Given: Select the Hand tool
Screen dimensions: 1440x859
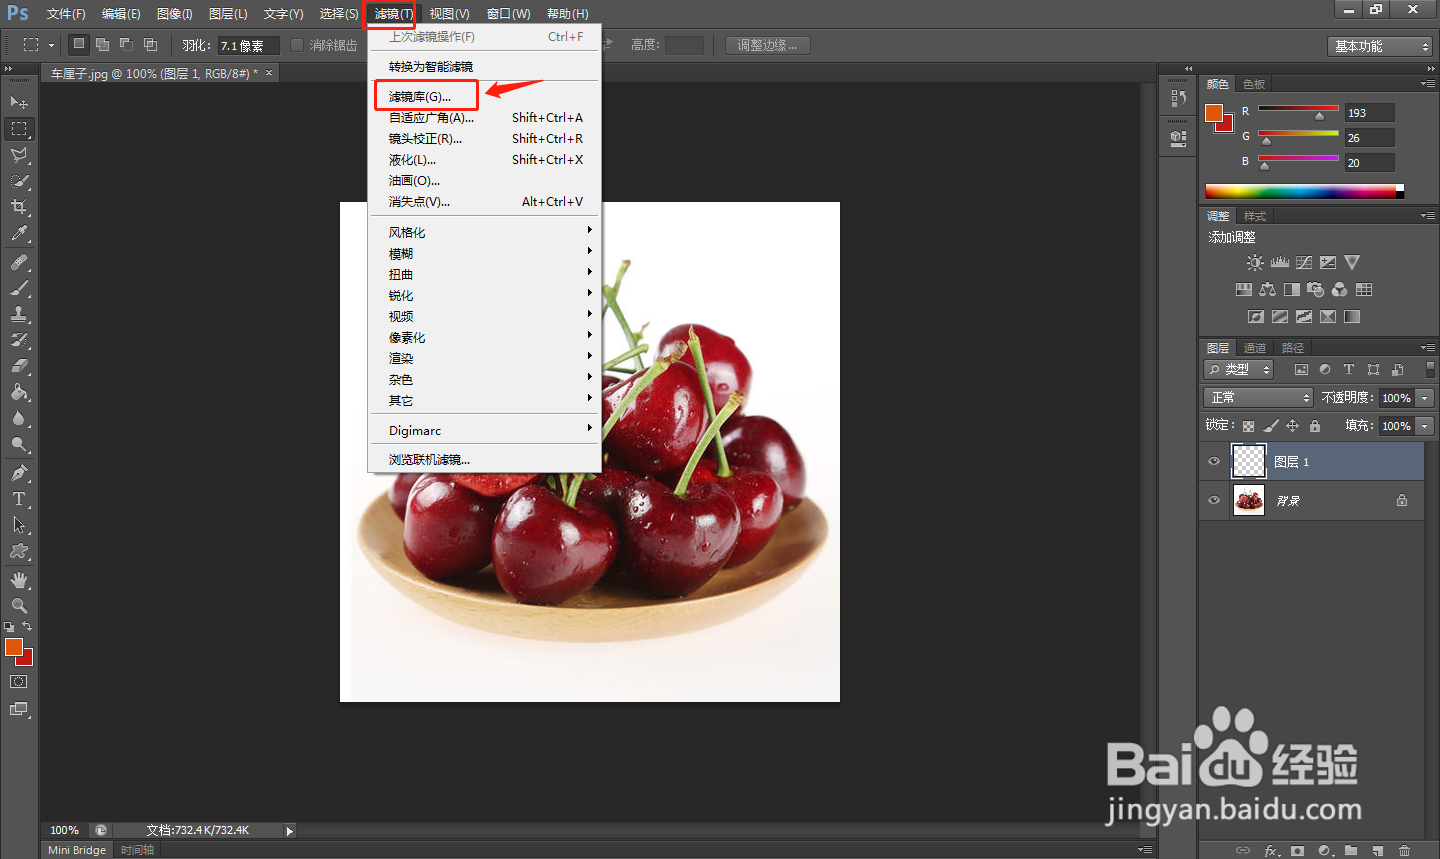Looking at the screenshot, I should [19, 580].
